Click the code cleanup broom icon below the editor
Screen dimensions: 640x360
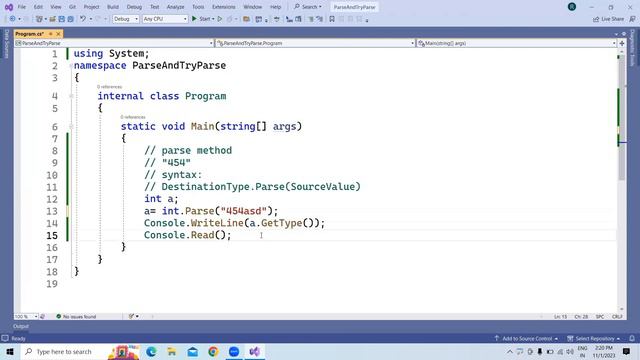click(131, 316)
